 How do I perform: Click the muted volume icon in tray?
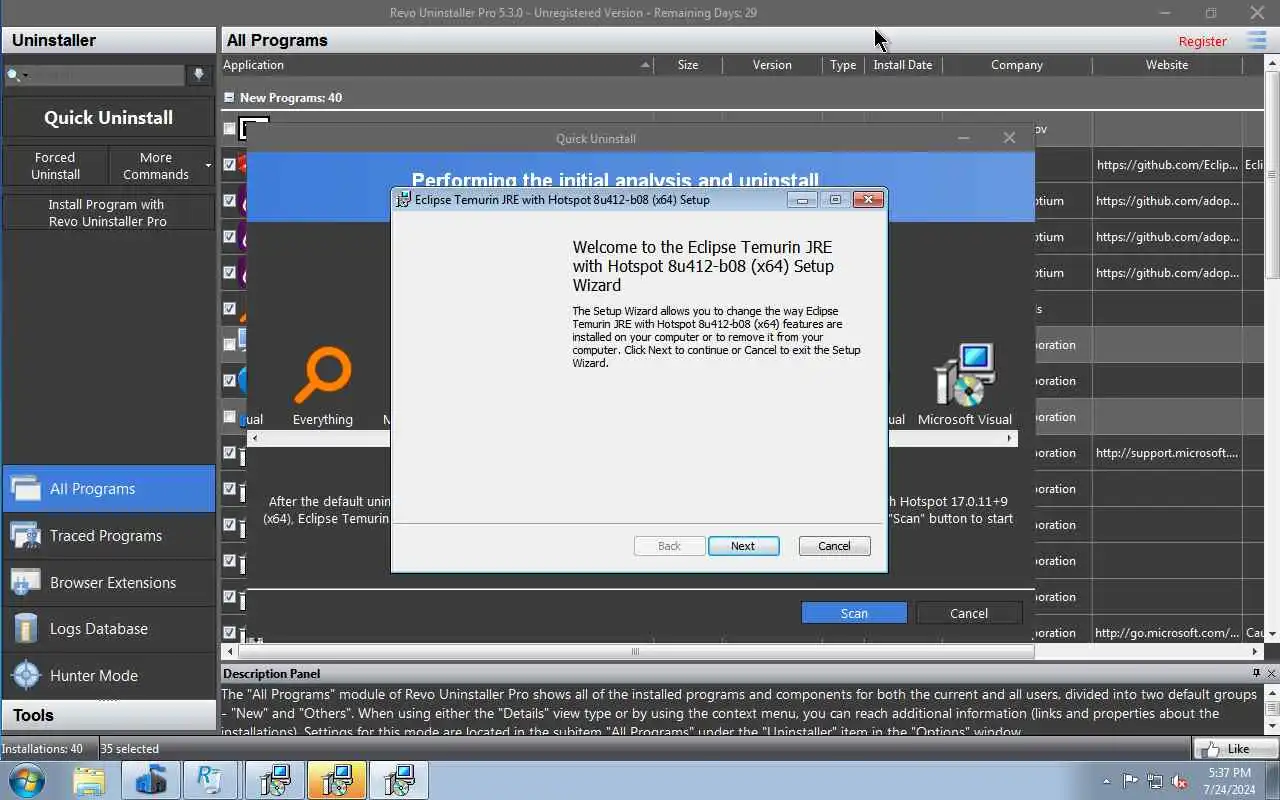1180,781
